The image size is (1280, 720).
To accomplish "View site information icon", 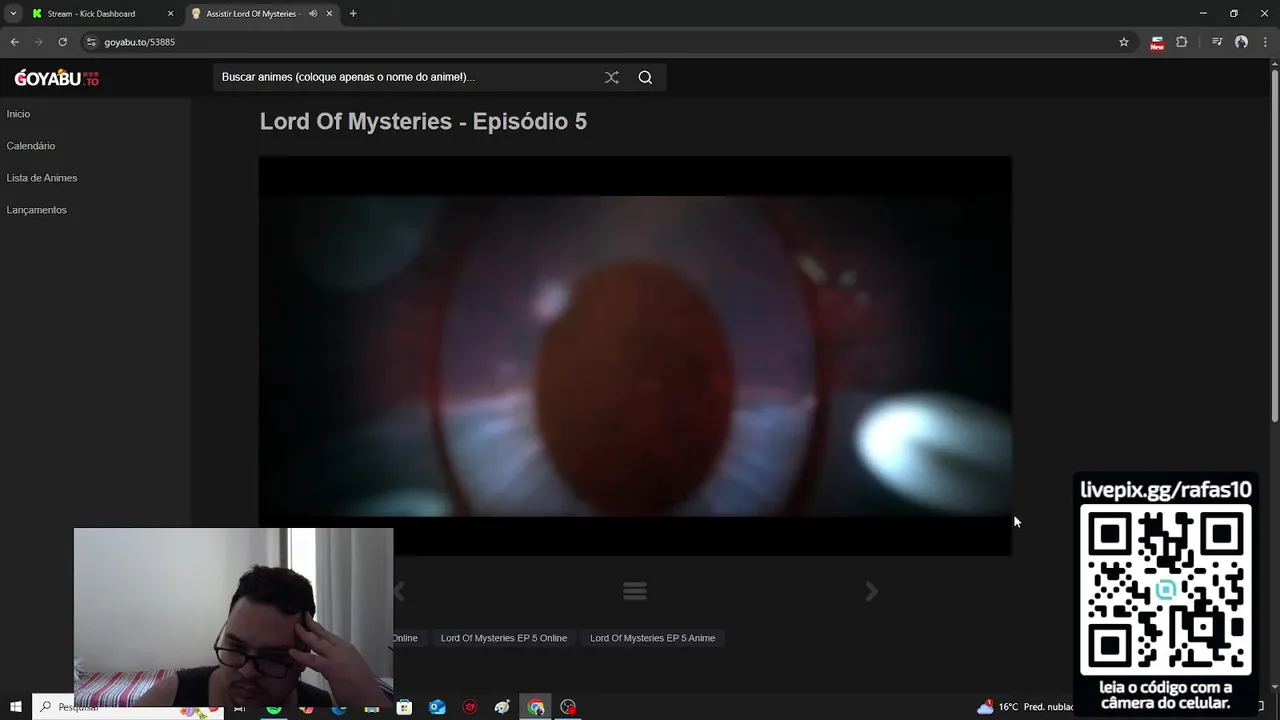I will (91, 42).
